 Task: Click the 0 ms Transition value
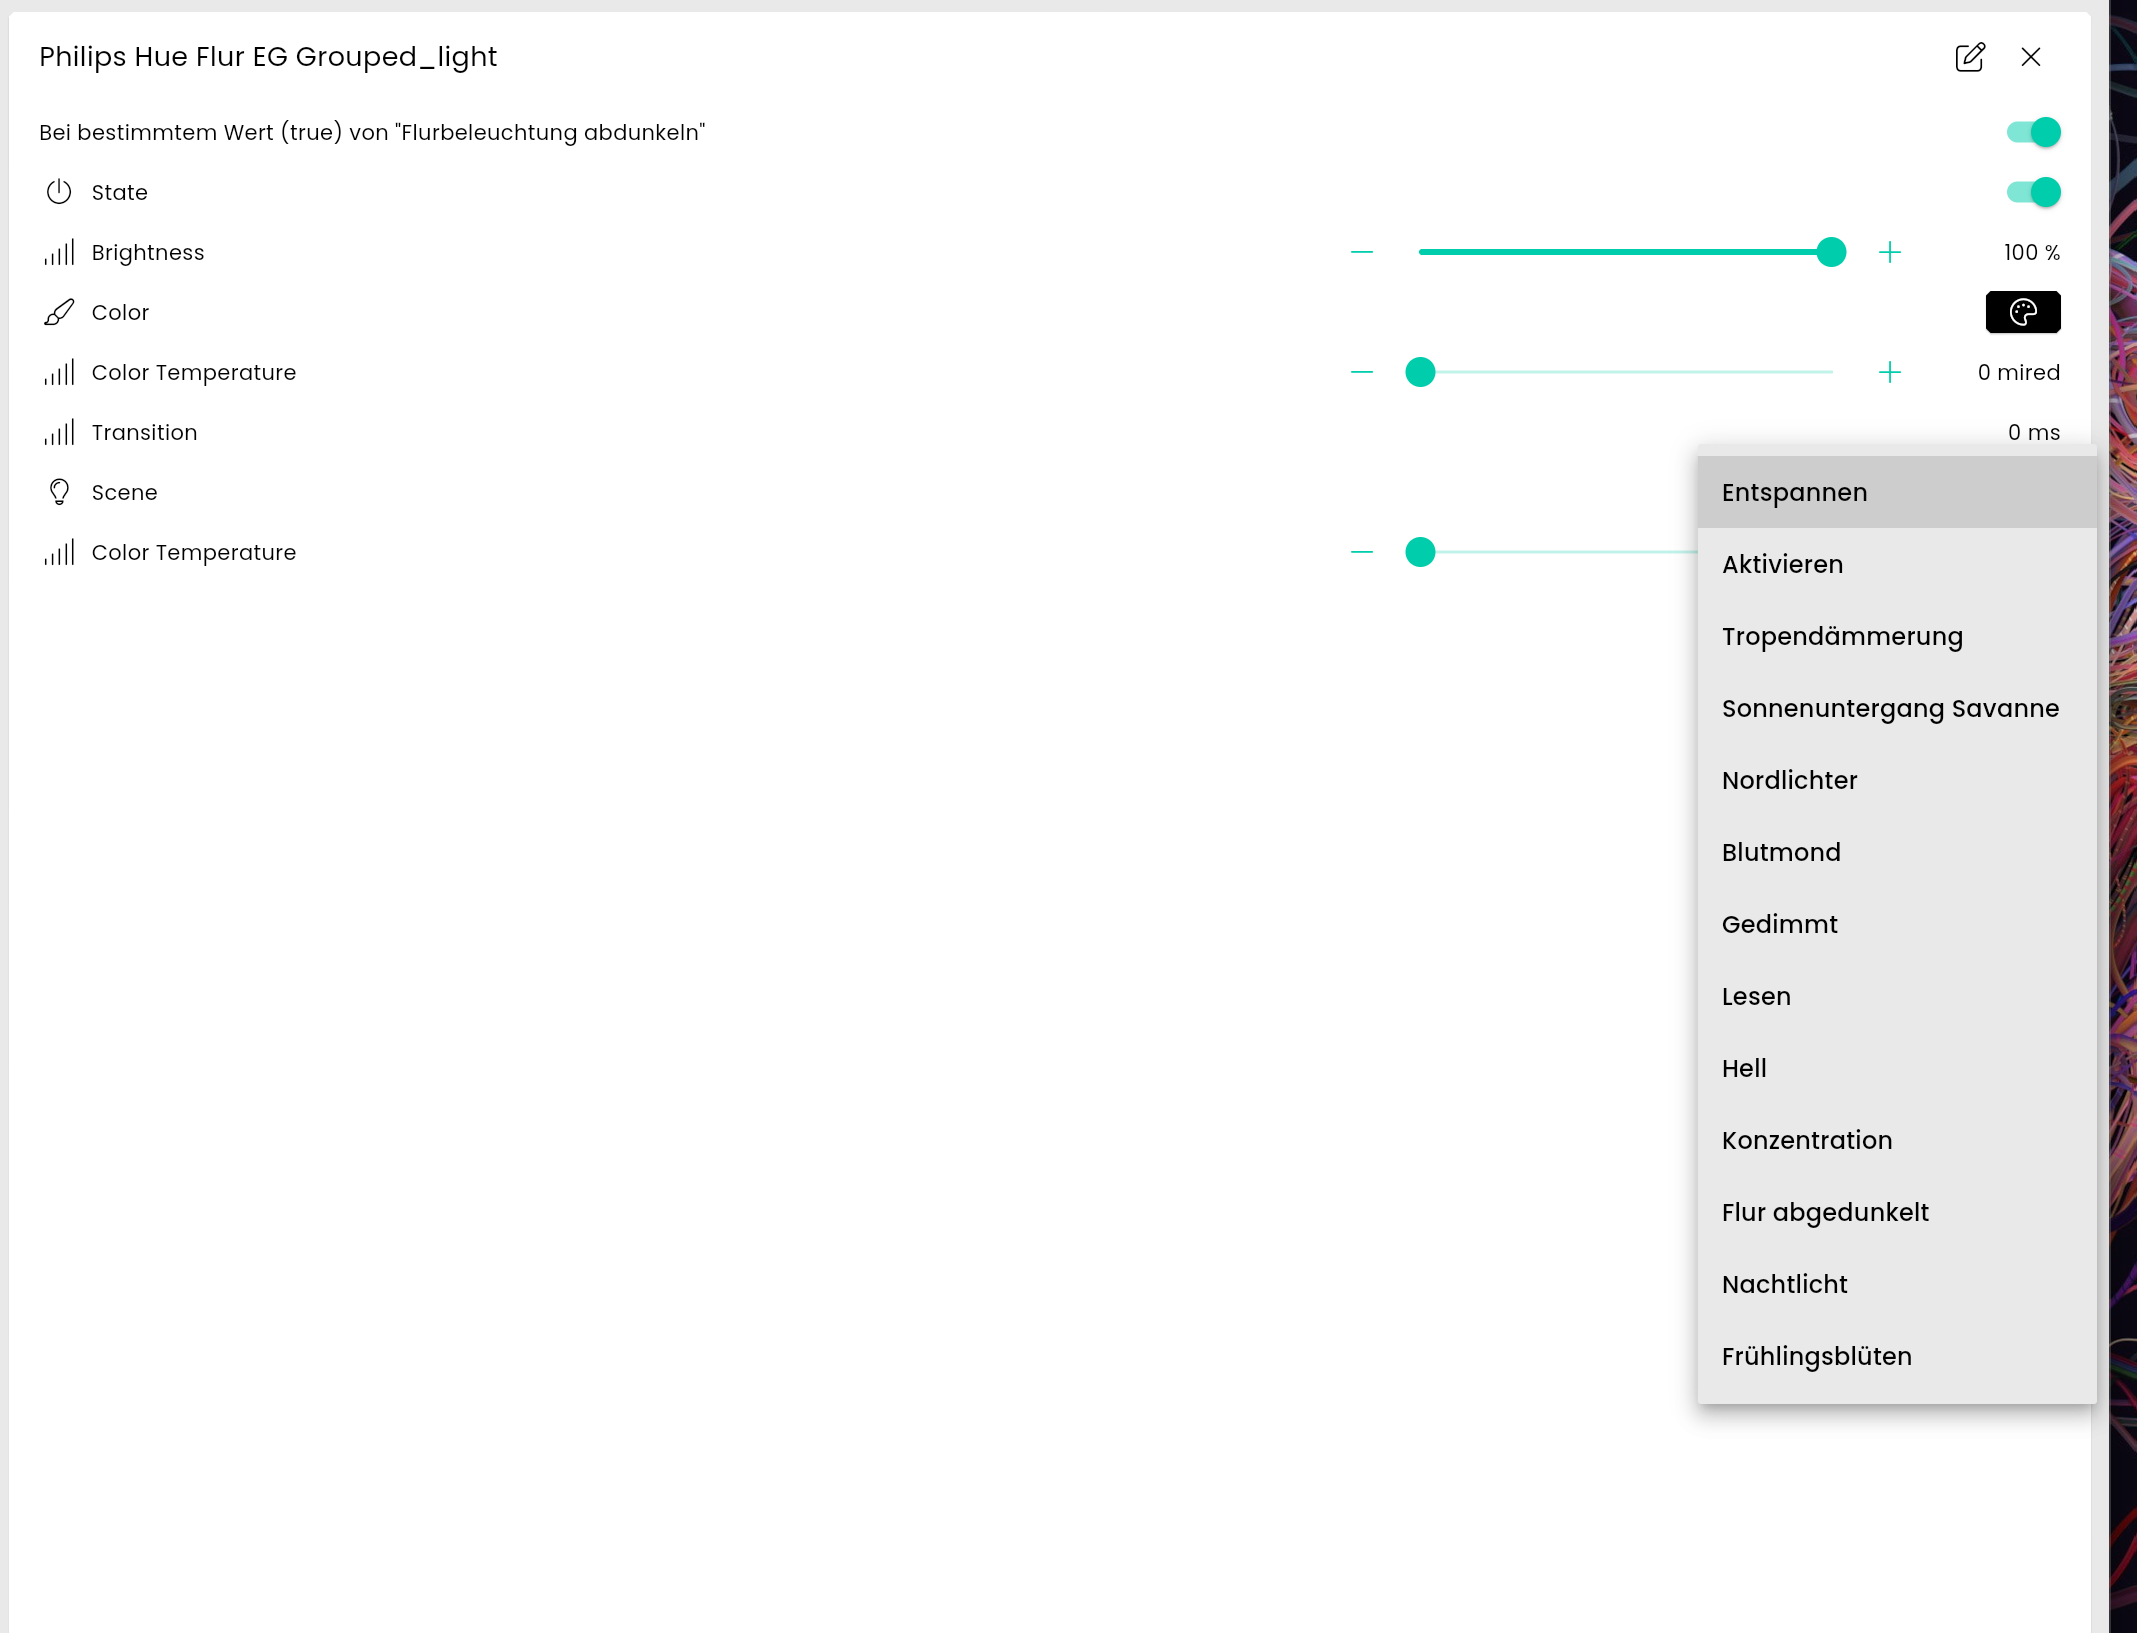(x=2033, y=432)
